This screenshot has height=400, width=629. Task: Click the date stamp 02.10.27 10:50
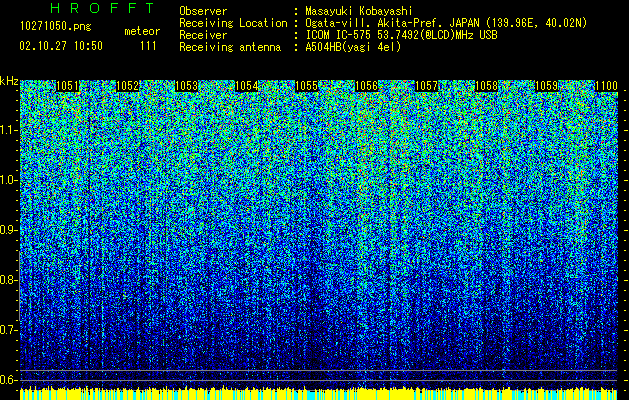click(61, 46)
